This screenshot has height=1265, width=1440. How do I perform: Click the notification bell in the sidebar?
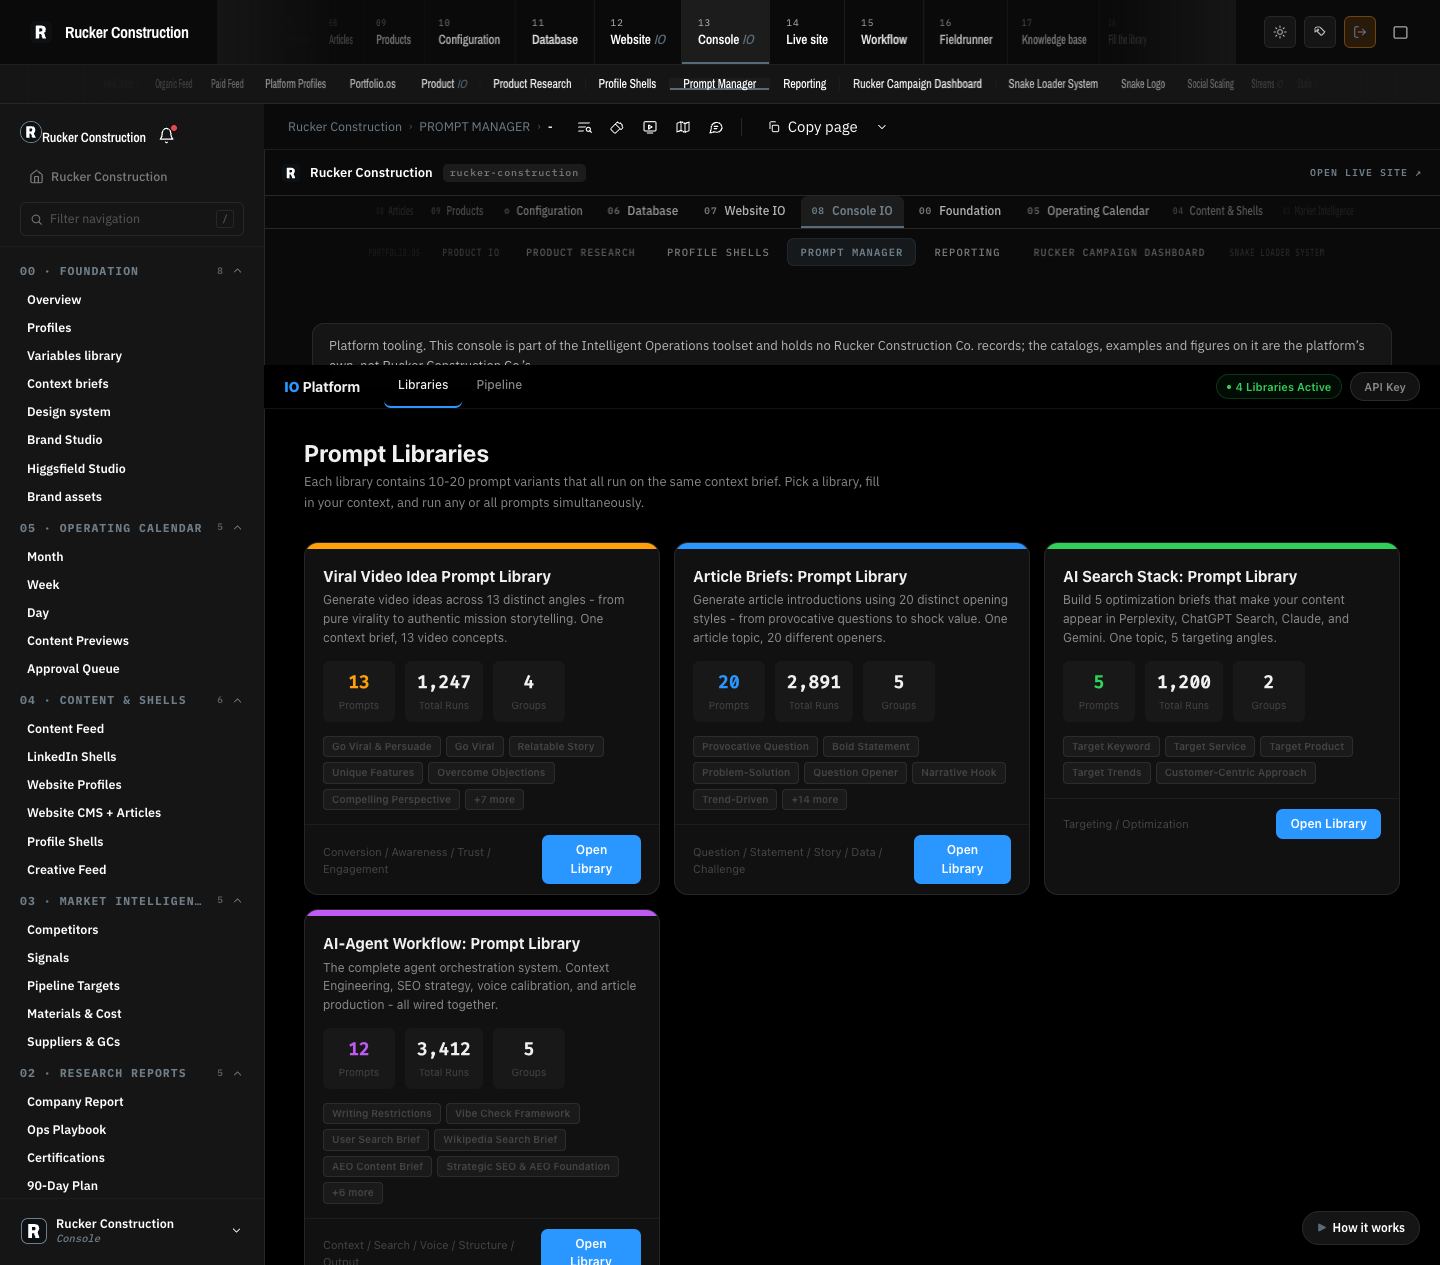[x=167, y=135]
